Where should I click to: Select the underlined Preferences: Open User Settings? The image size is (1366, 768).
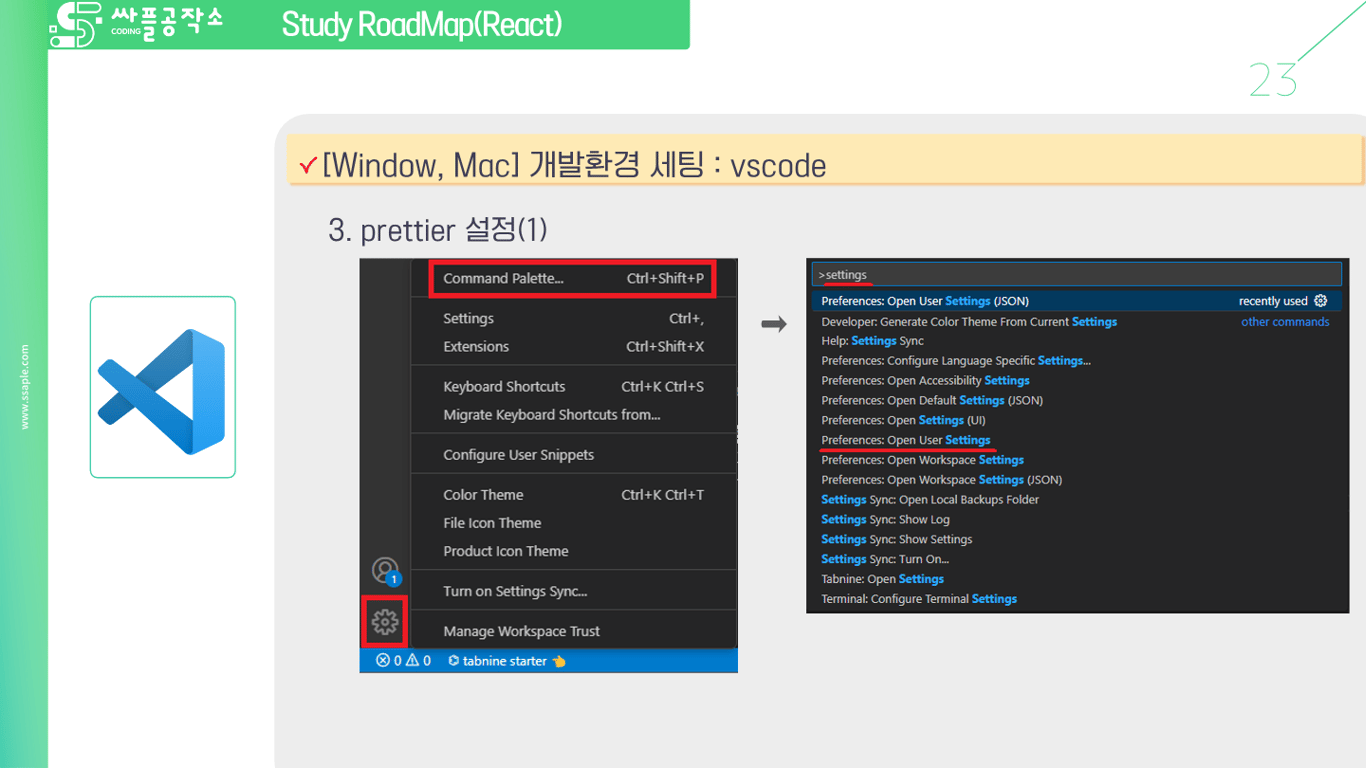click(x=906, y=440)
